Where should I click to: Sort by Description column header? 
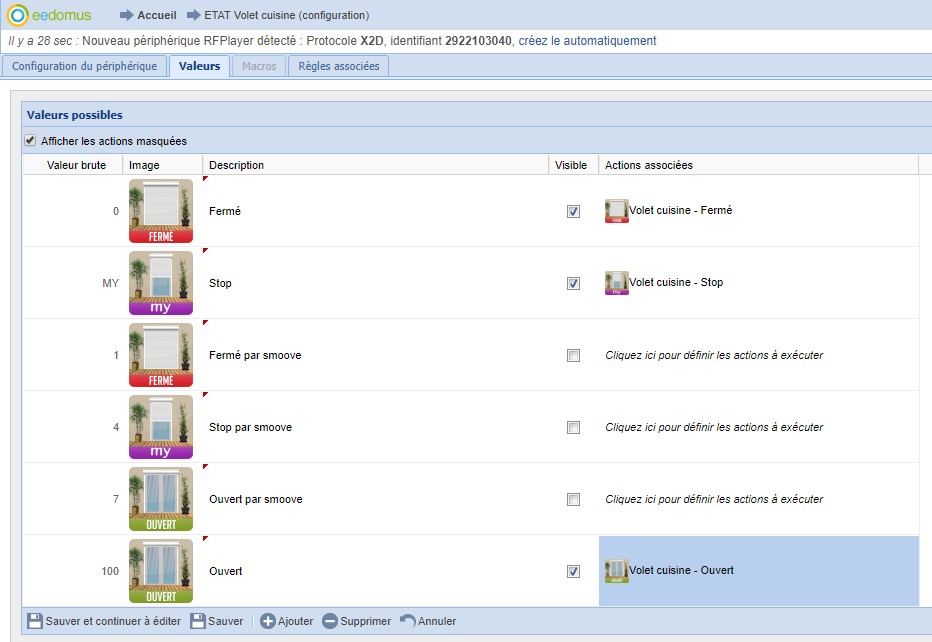(x=236, y=165)
